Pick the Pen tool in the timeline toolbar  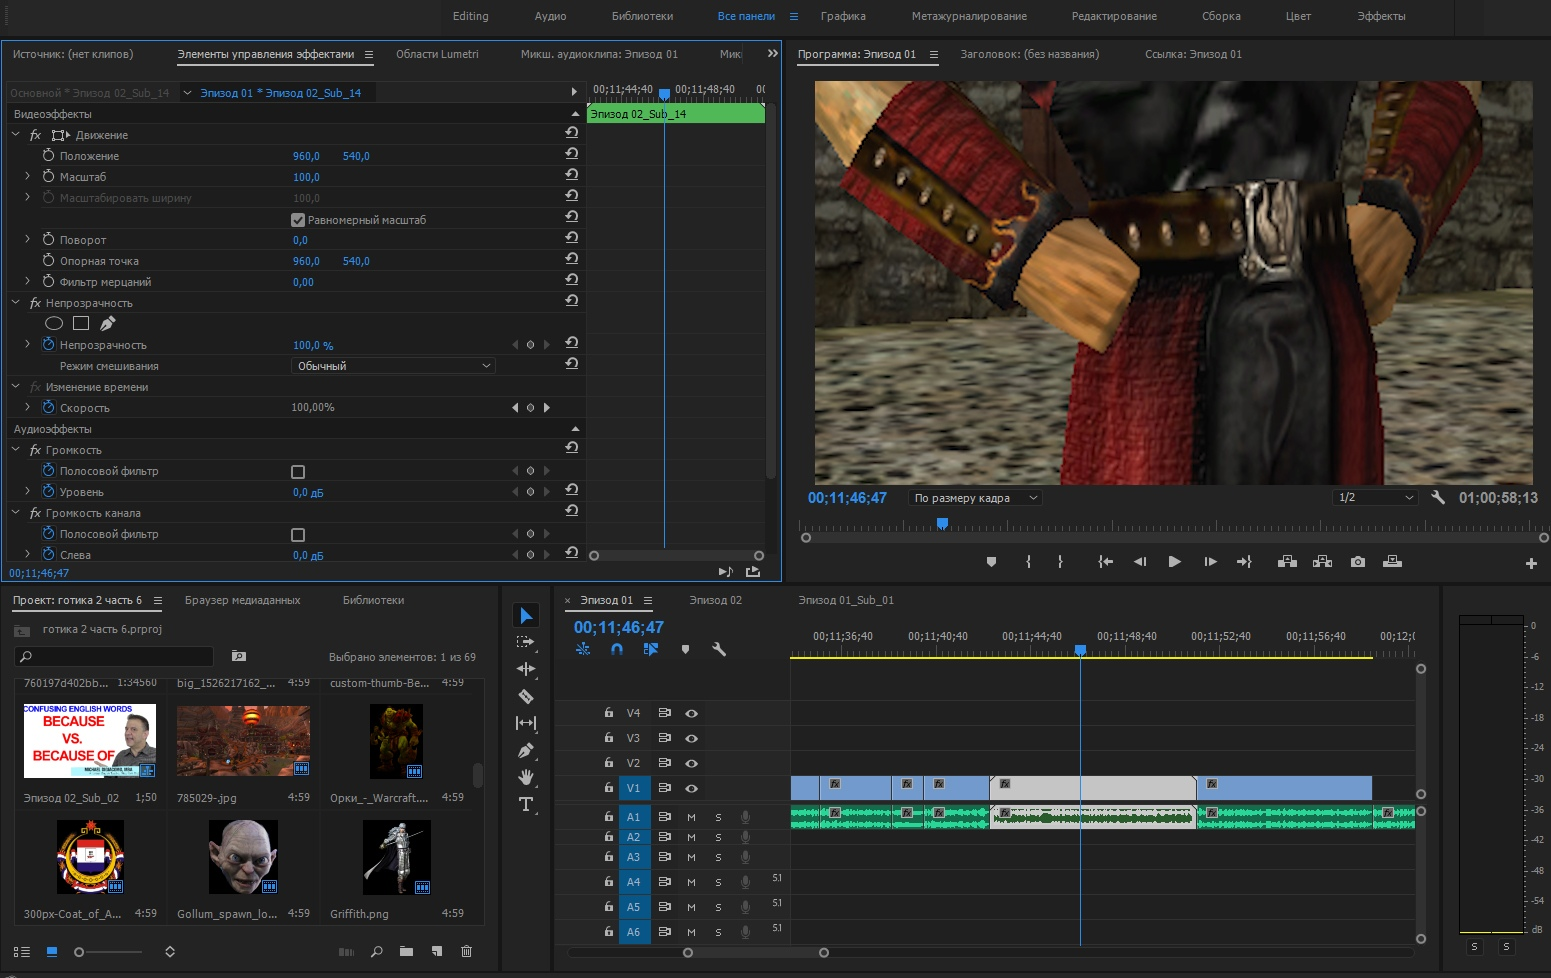[526, 750]
